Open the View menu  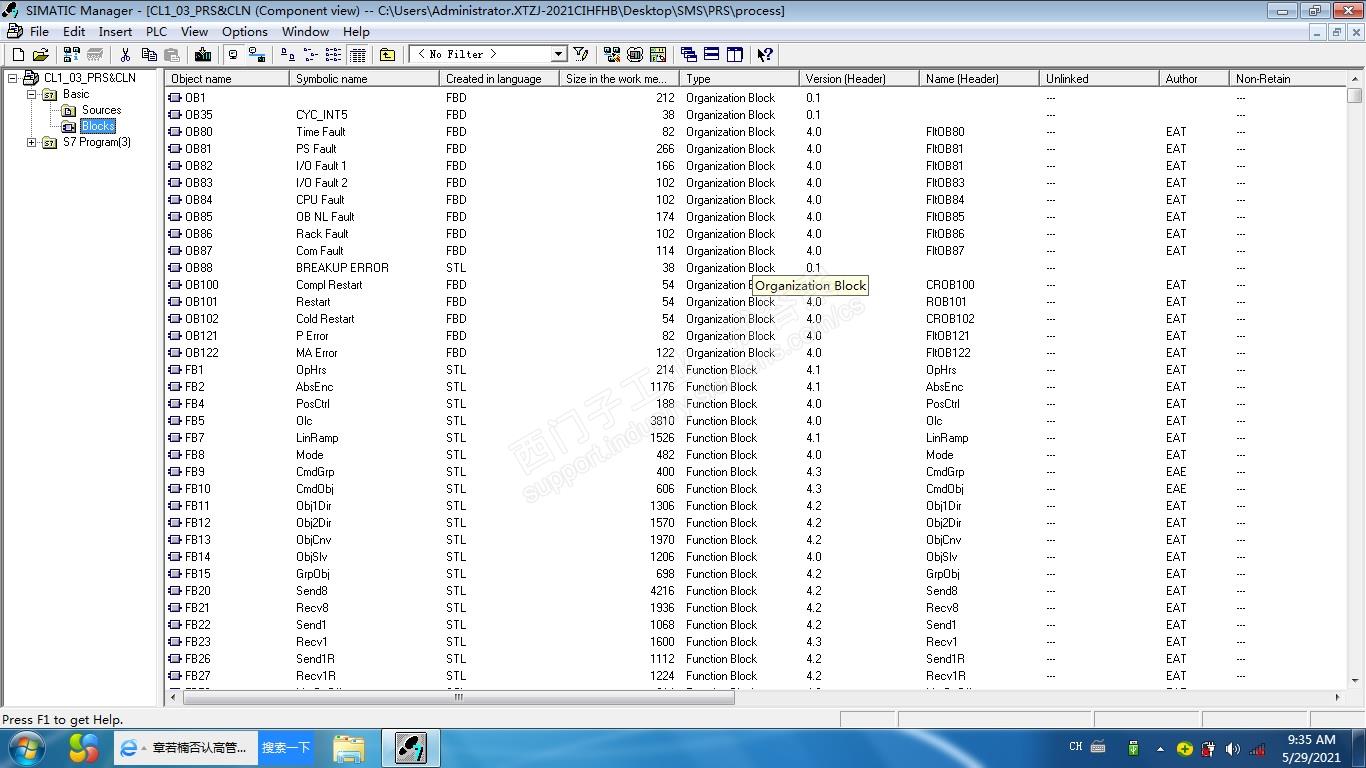[194, 32]
